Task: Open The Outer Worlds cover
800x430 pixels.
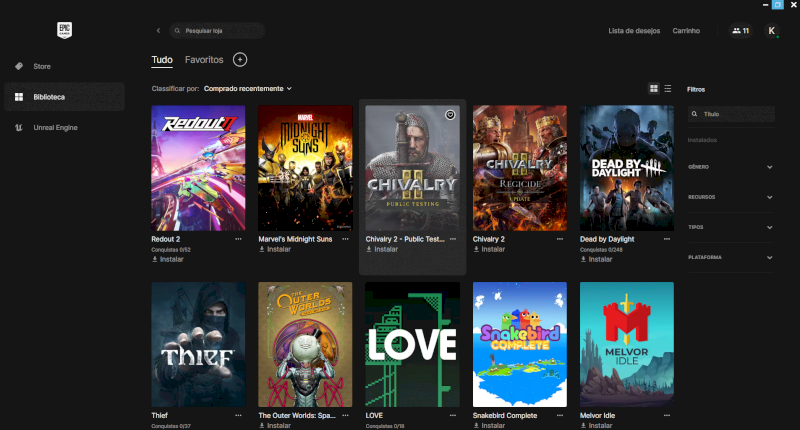Action: tap(305, 344)
